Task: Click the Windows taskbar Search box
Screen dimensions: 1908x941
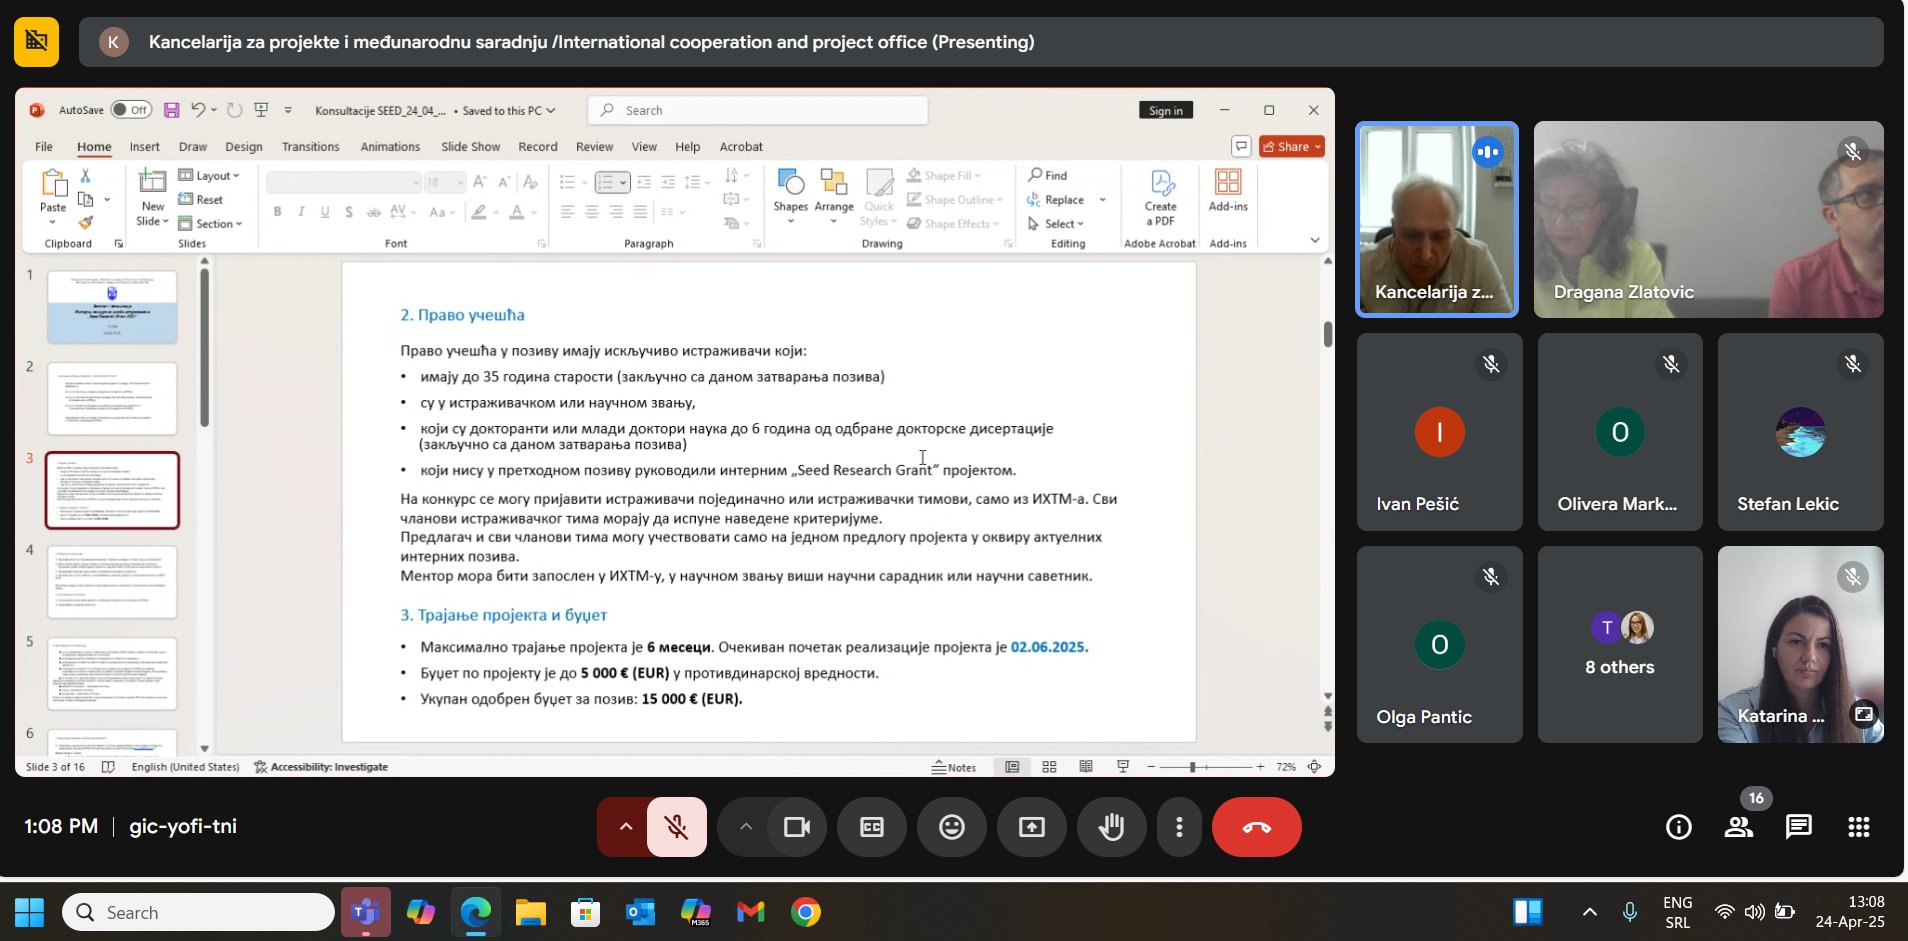Action: (x=199, y=912)
